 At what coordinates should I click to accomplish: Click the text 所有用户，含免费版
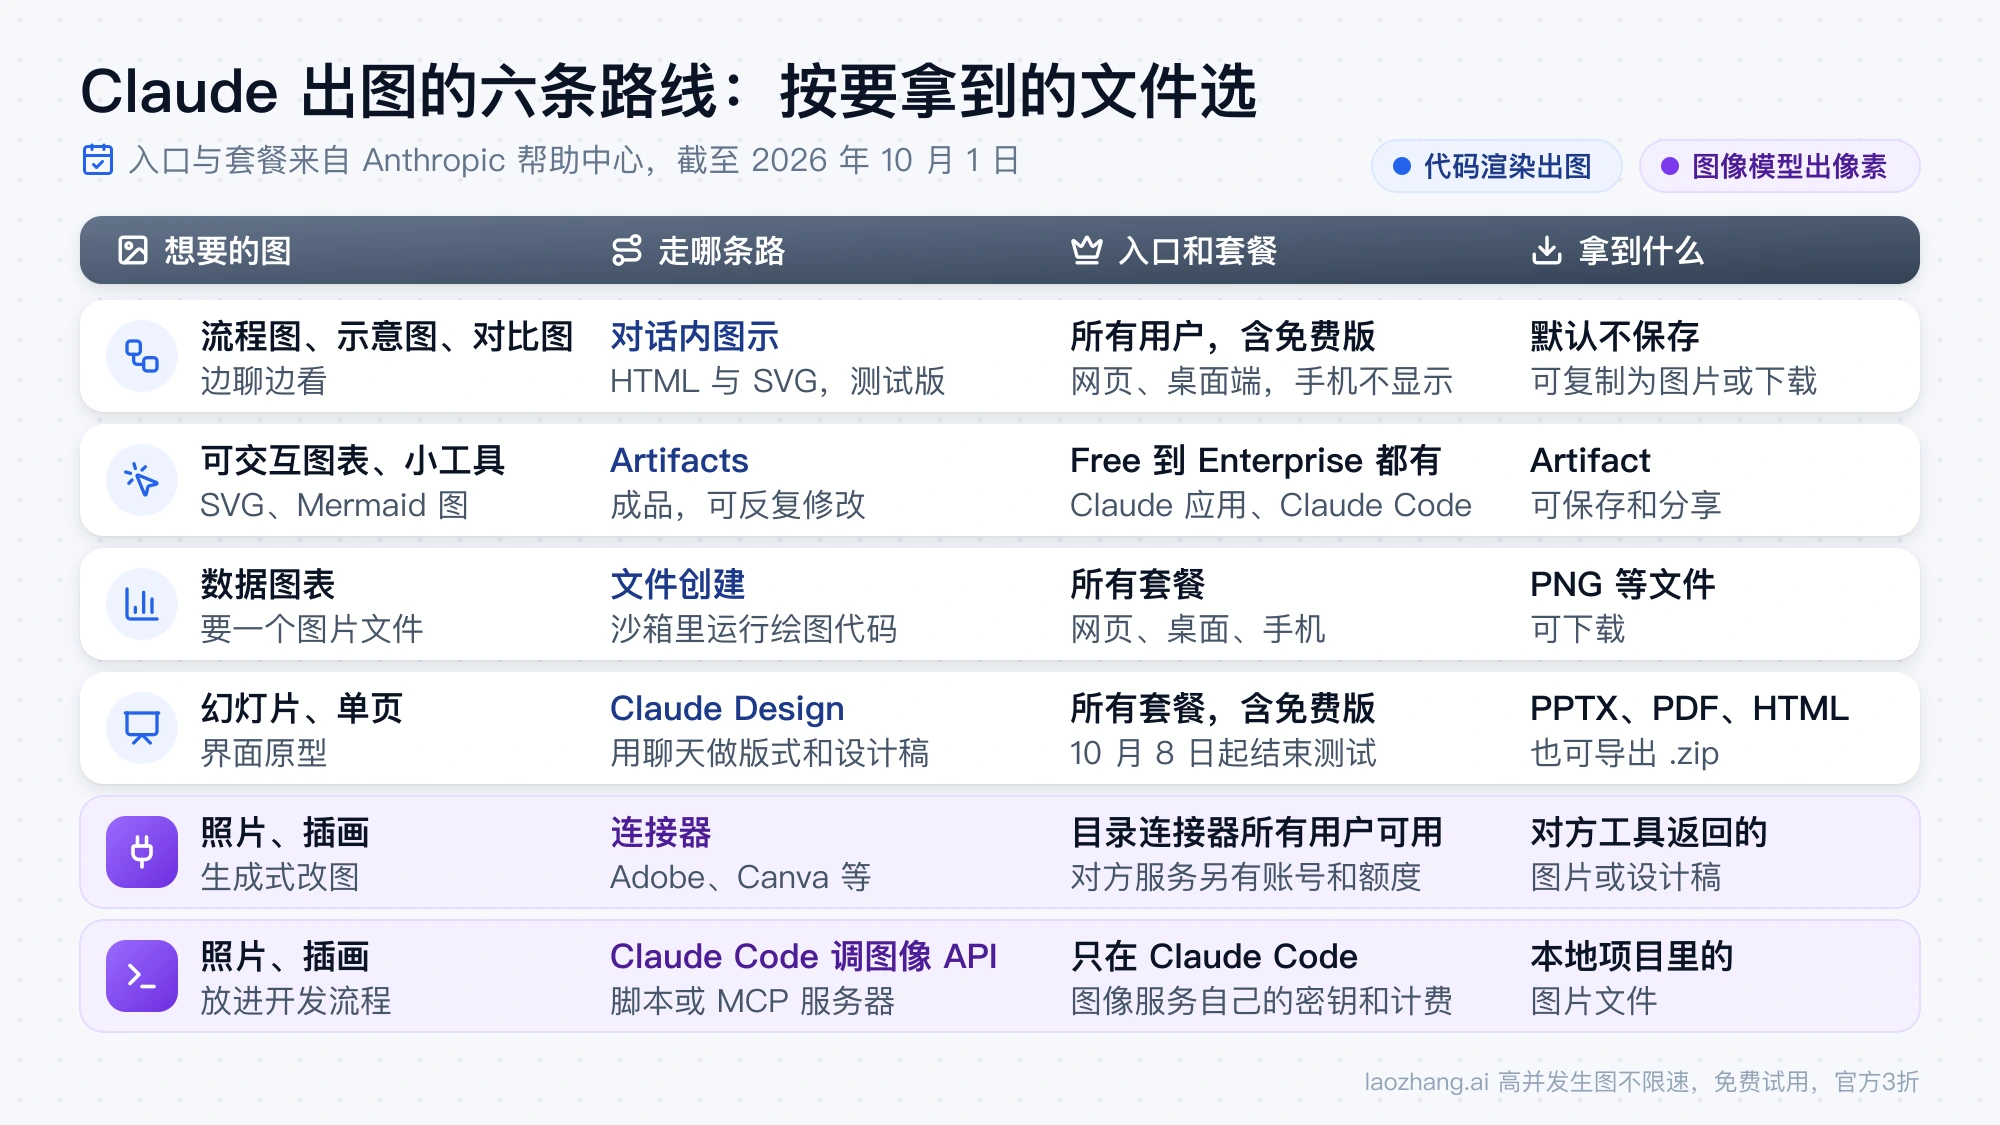(1223, 337)
